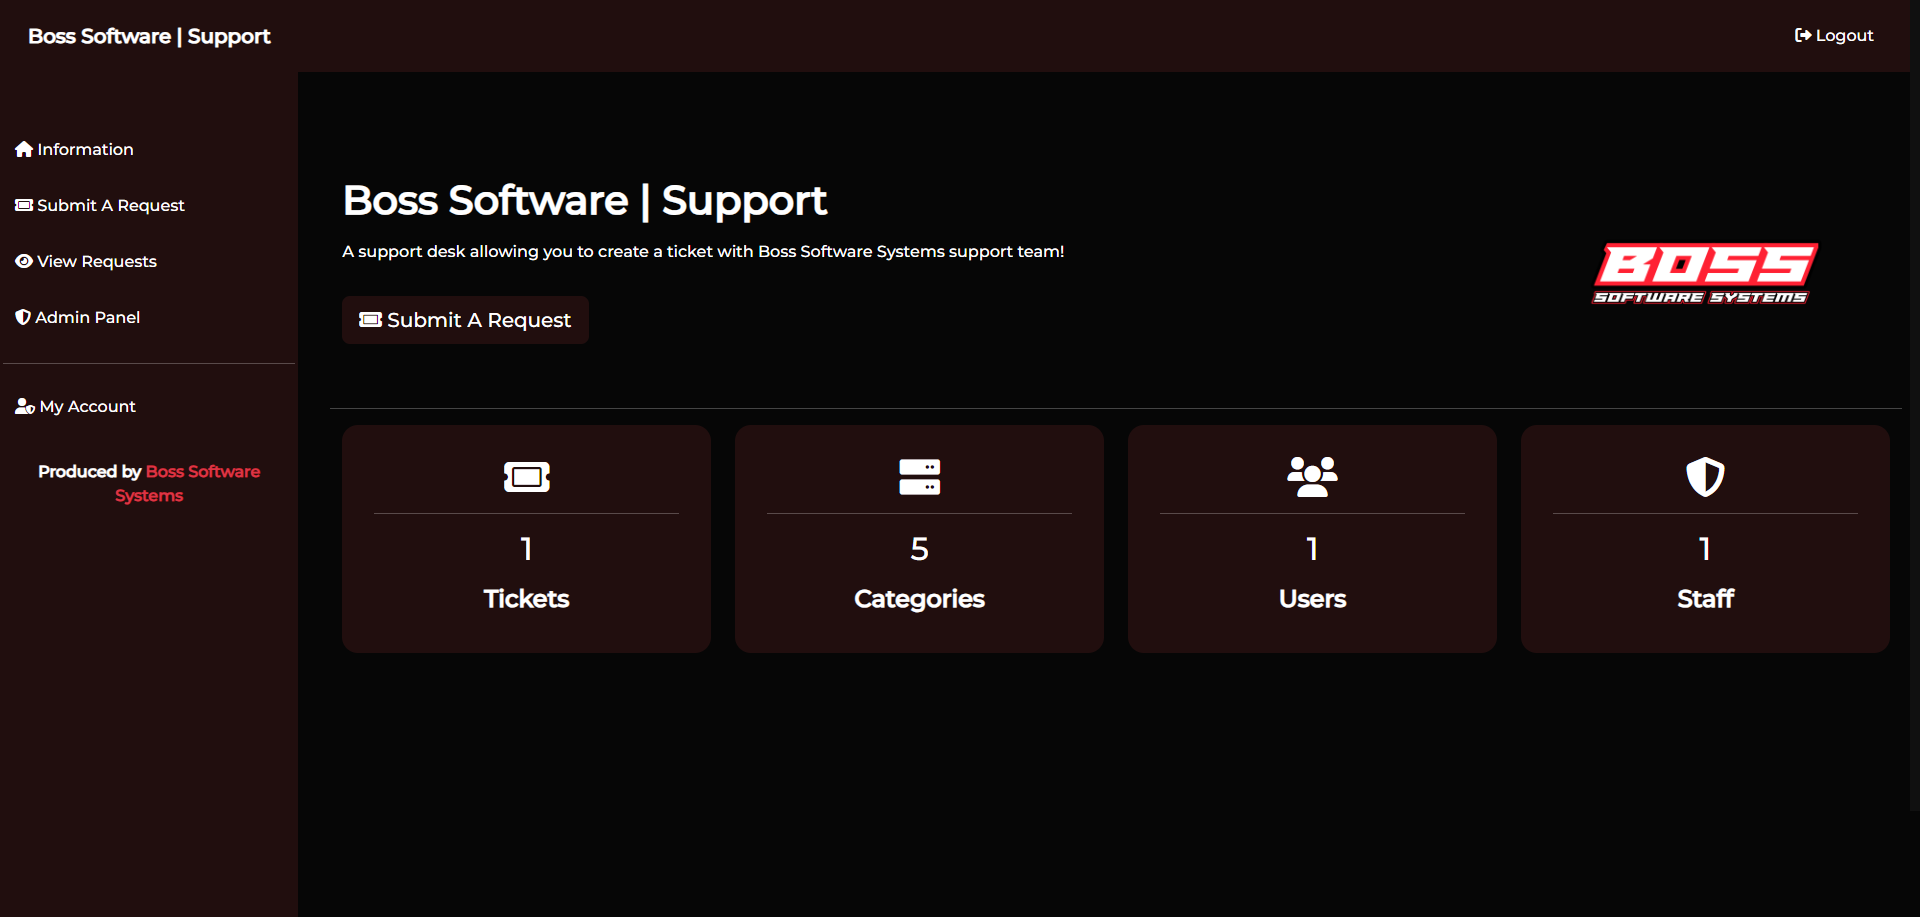Viewport: 1920px width, 917px height.
Task: Click the Staff card label
Action: pyautogui.click(x=1705, y=598)
